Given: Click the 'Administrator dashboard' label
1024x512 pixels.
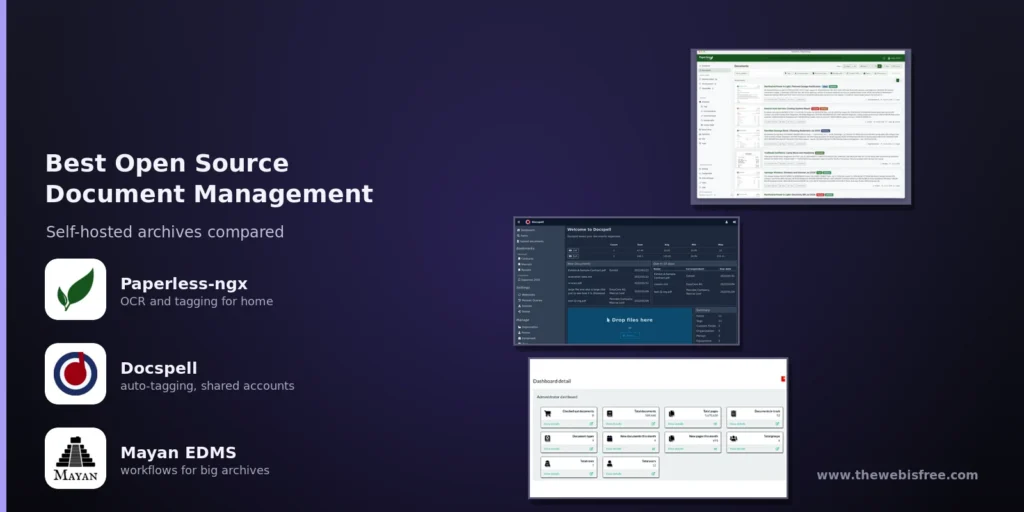Looking at the screenshot, I should coord(557,397).
